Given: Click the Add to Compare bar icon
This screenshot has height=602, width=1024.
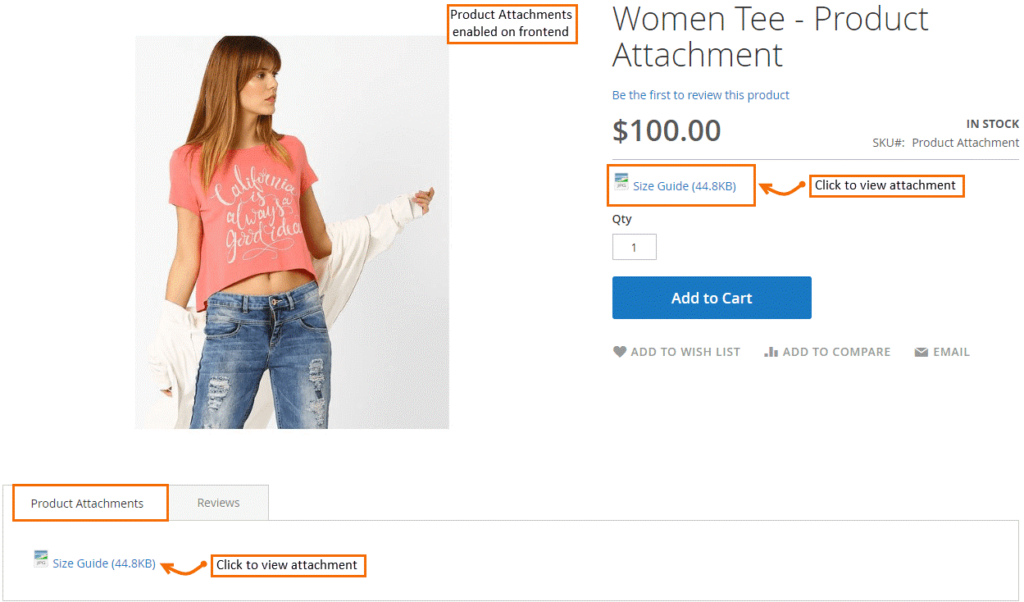Looking at the screenshot, I should [771, 351].
